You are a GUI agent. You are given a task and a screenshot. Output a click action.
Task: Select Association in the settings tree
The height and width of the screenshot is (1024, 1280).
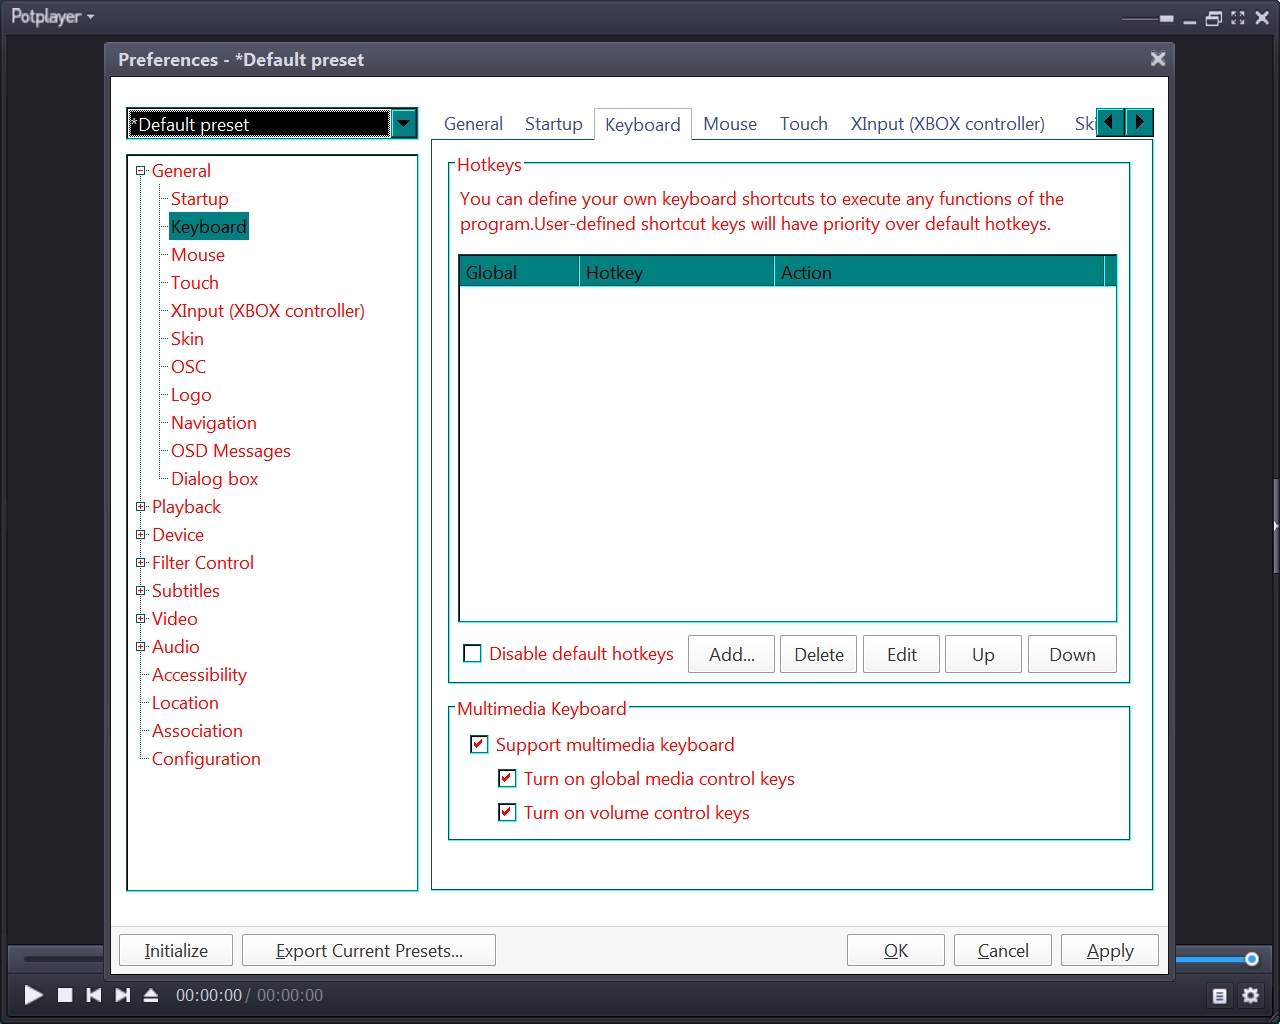197,731
